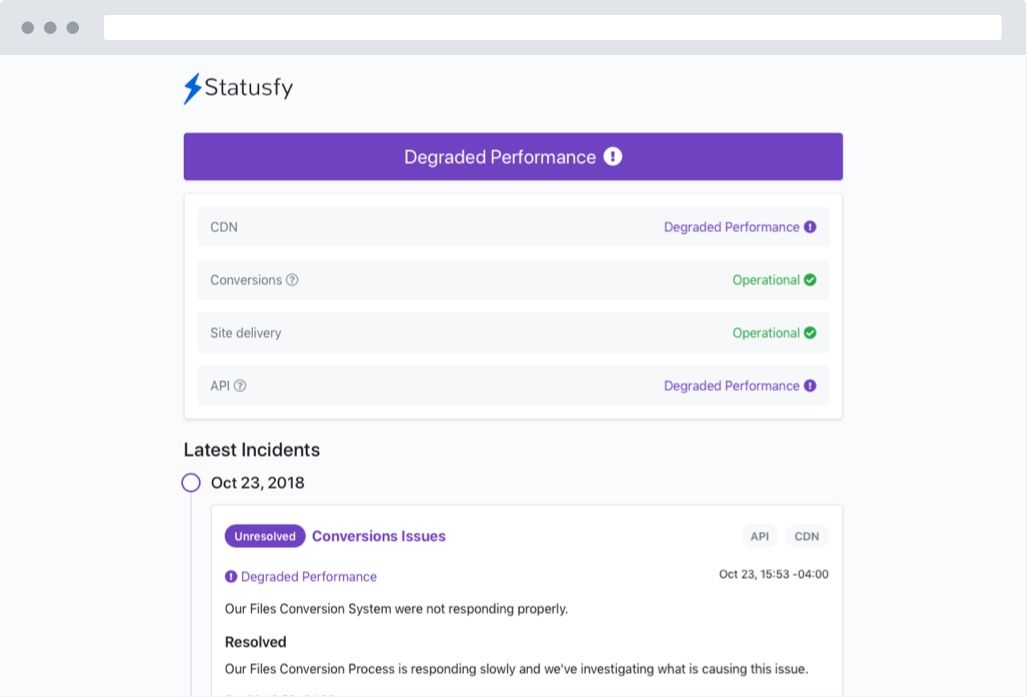Open the help tooltip icon next to API
This screenshot has width=1027, height=697.
click(x=240, y=386)
